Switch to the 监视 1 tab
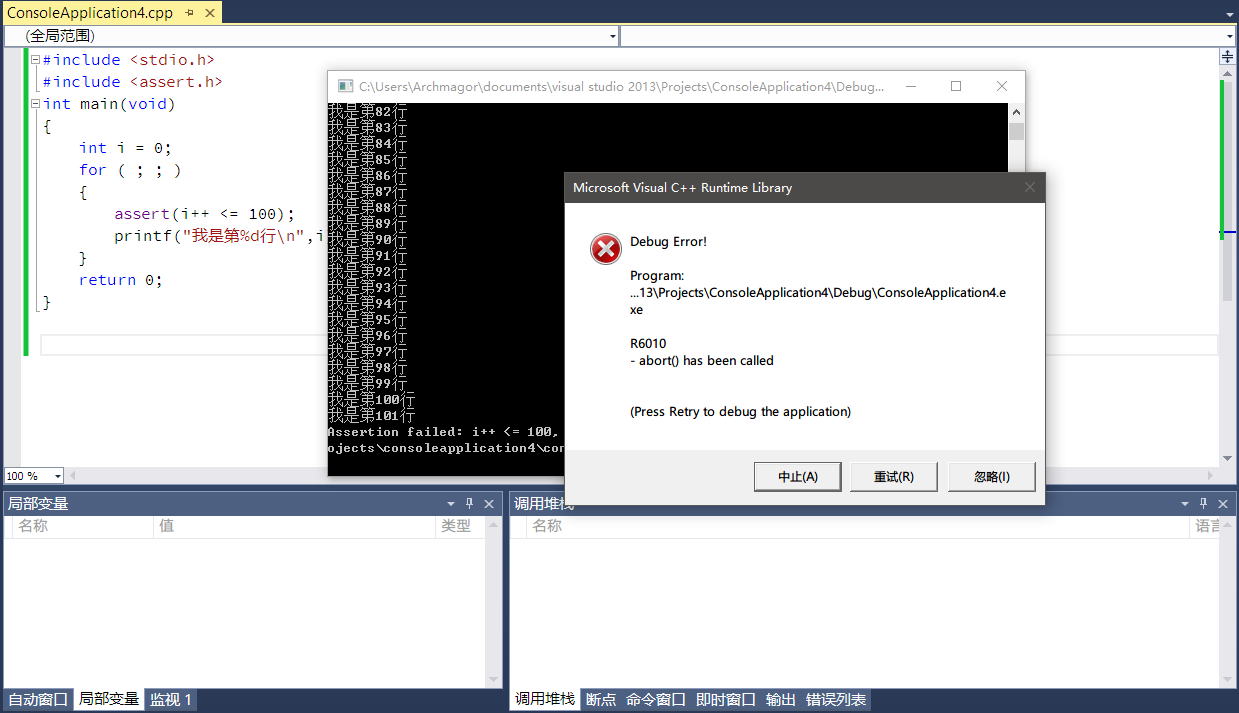The image size is (1239, 713). pyautogui.click(x=170, y=700)
